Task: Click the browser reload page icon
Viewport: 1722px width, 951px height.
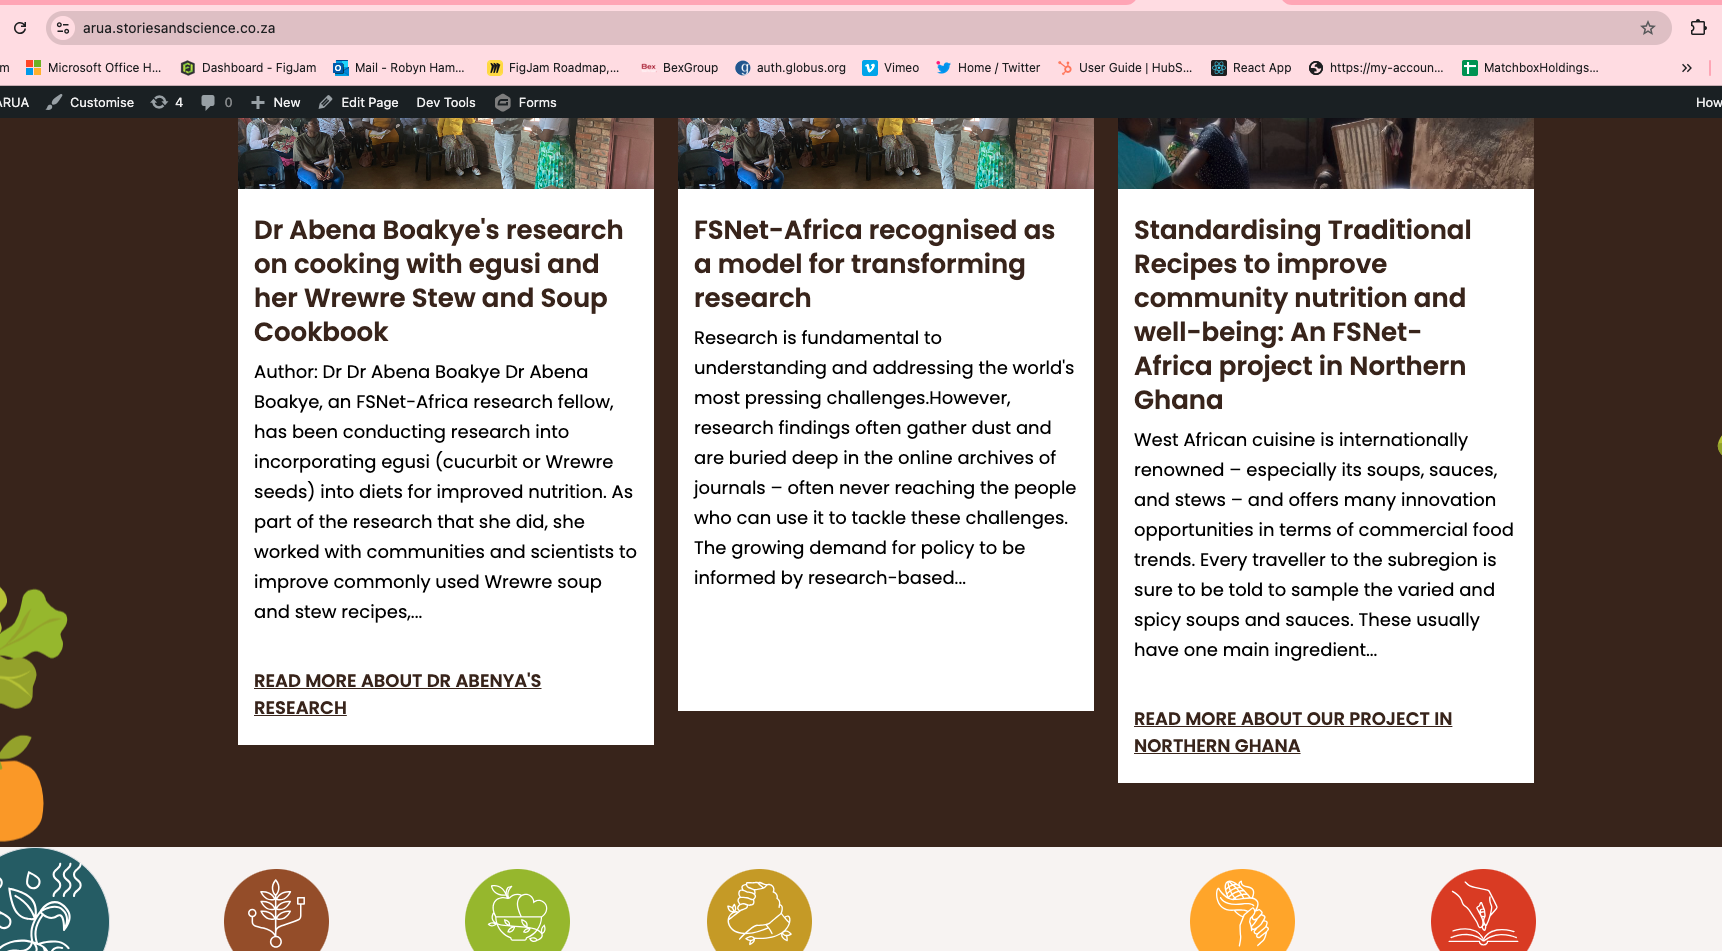Action: (x=20, y=28)
